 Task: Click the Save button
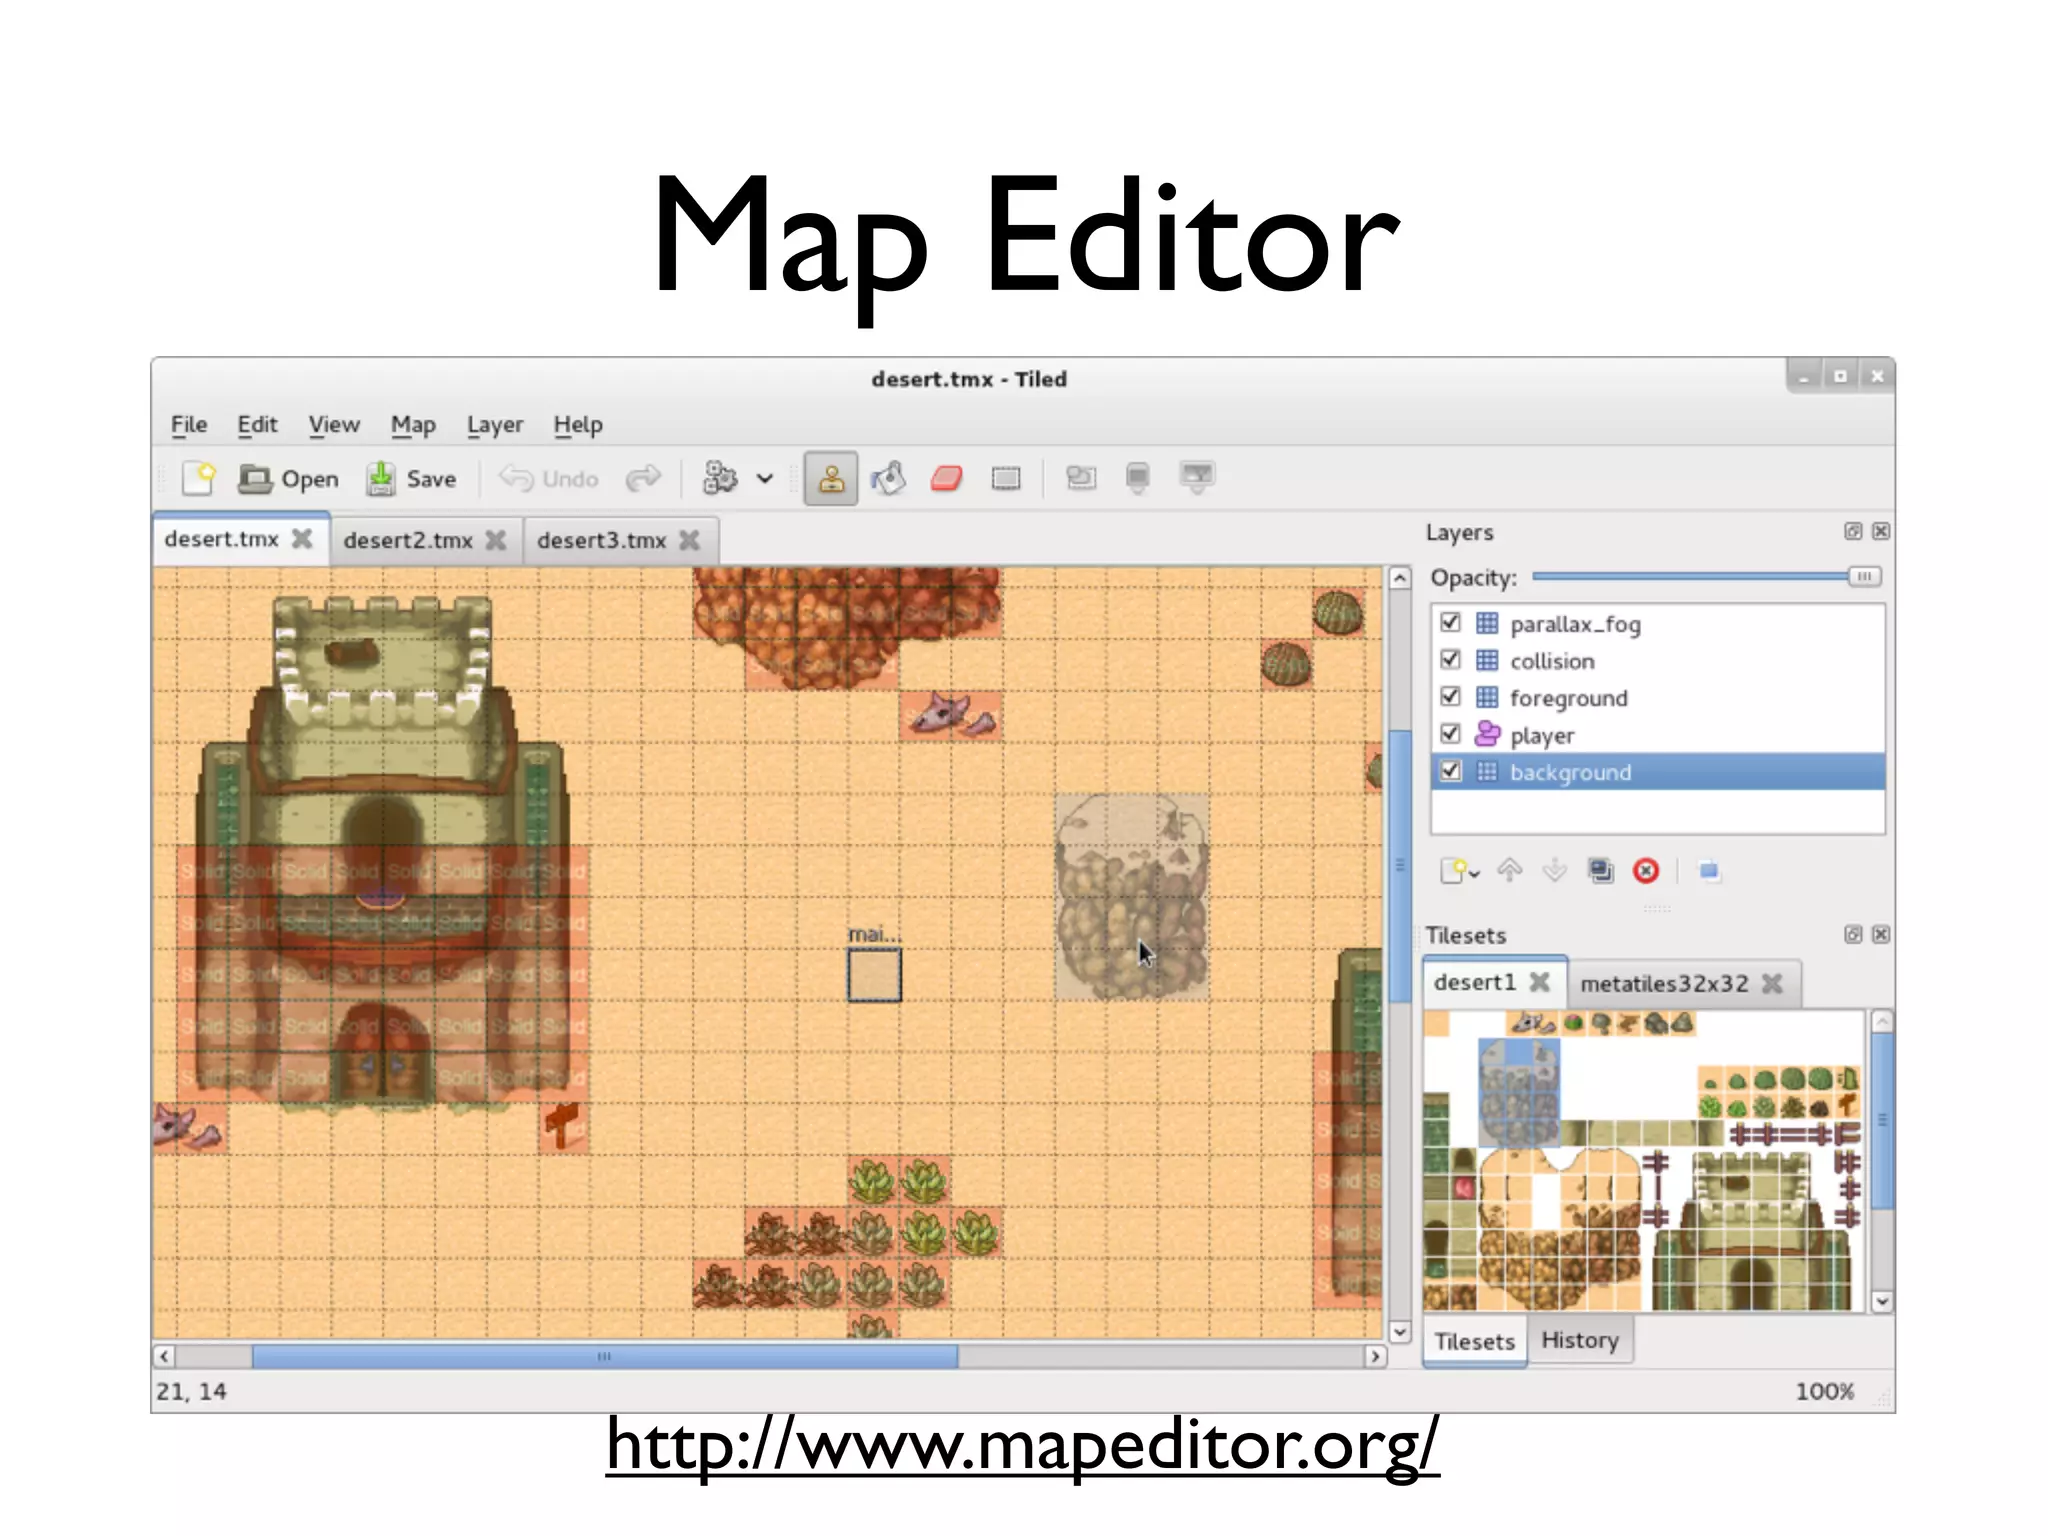[x=411, y=479]
